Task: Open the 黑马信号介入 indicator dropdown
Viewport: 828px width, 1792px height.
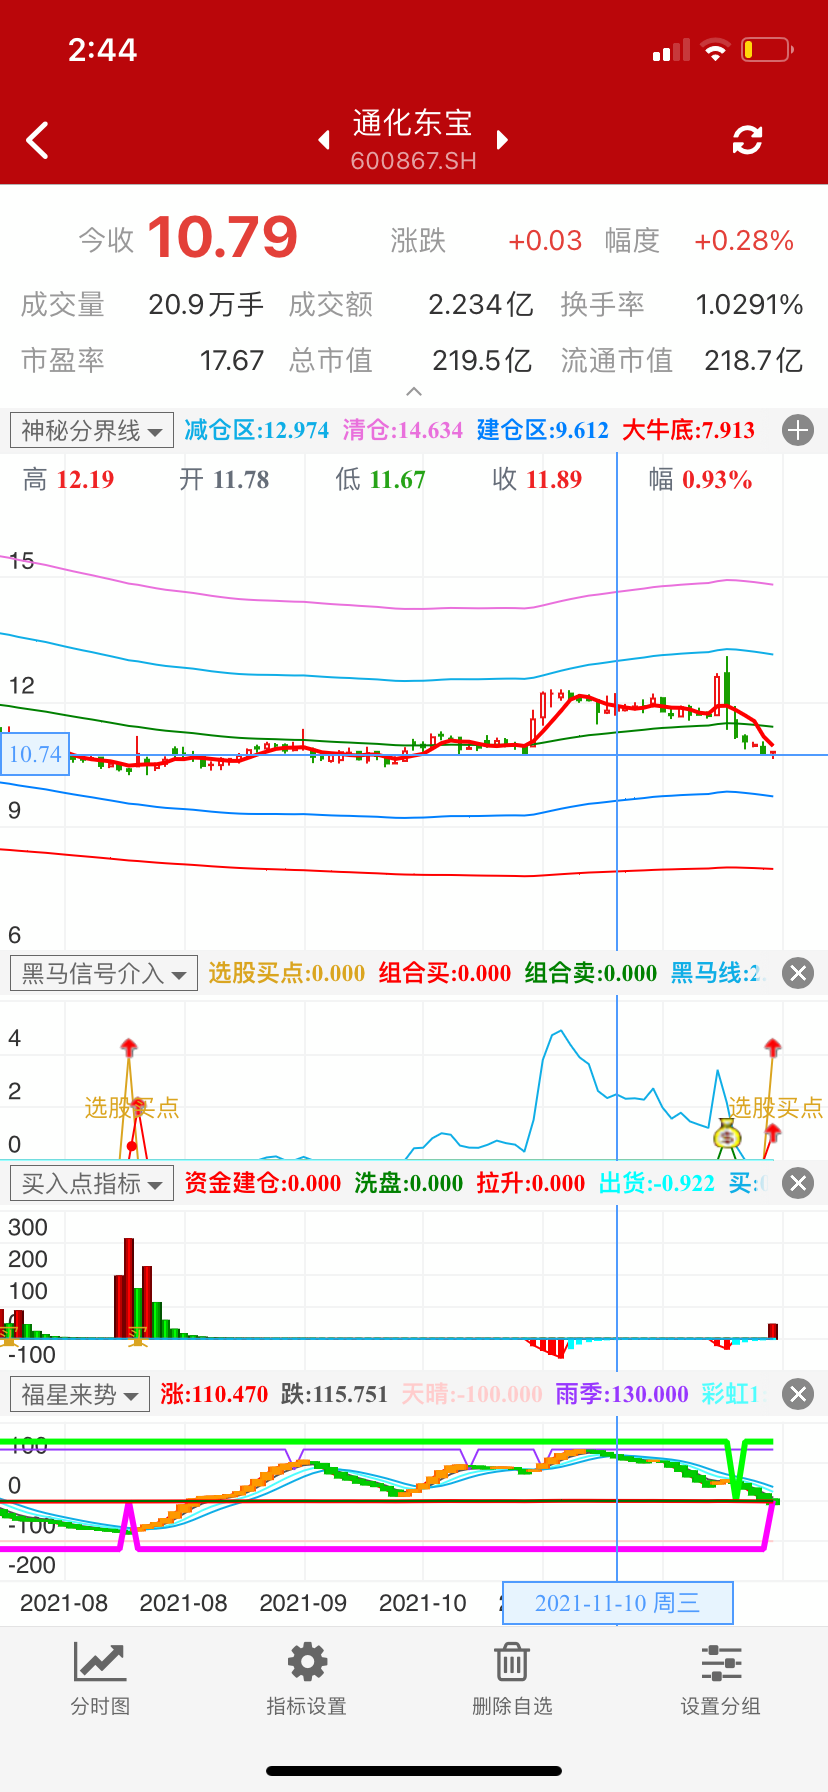Action: tap(104, 973)
